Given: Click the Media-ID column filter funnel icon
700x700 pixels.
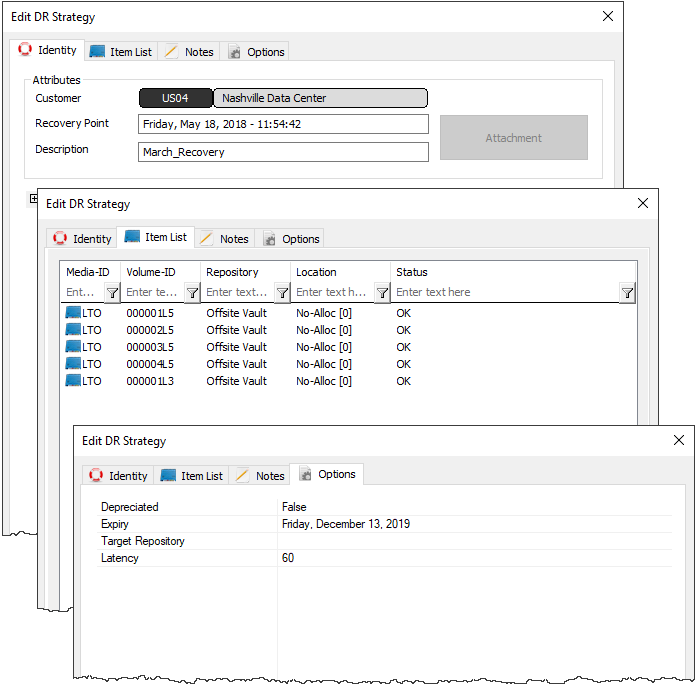Looking at the screenshot, I should (112, 293).
